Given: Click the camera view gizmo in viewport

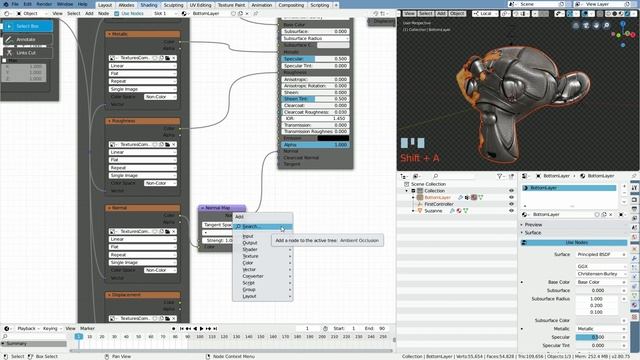Looking at the screenshot, I should click(586, 25).
